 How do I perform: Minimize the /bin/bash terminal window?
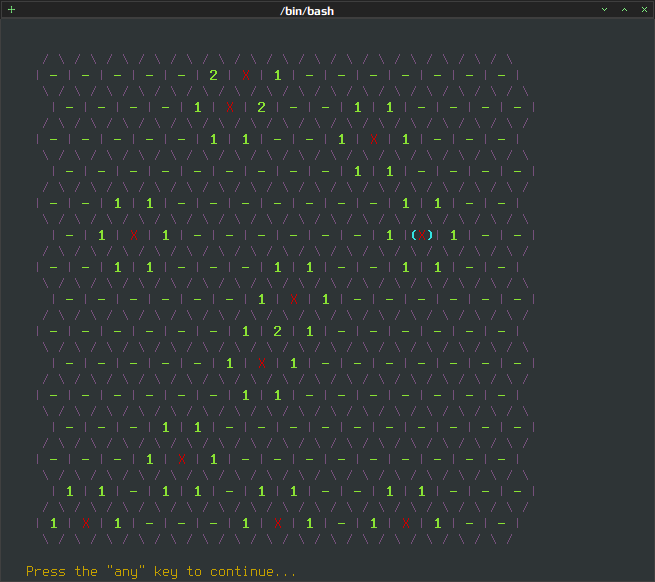coord(604,9)
